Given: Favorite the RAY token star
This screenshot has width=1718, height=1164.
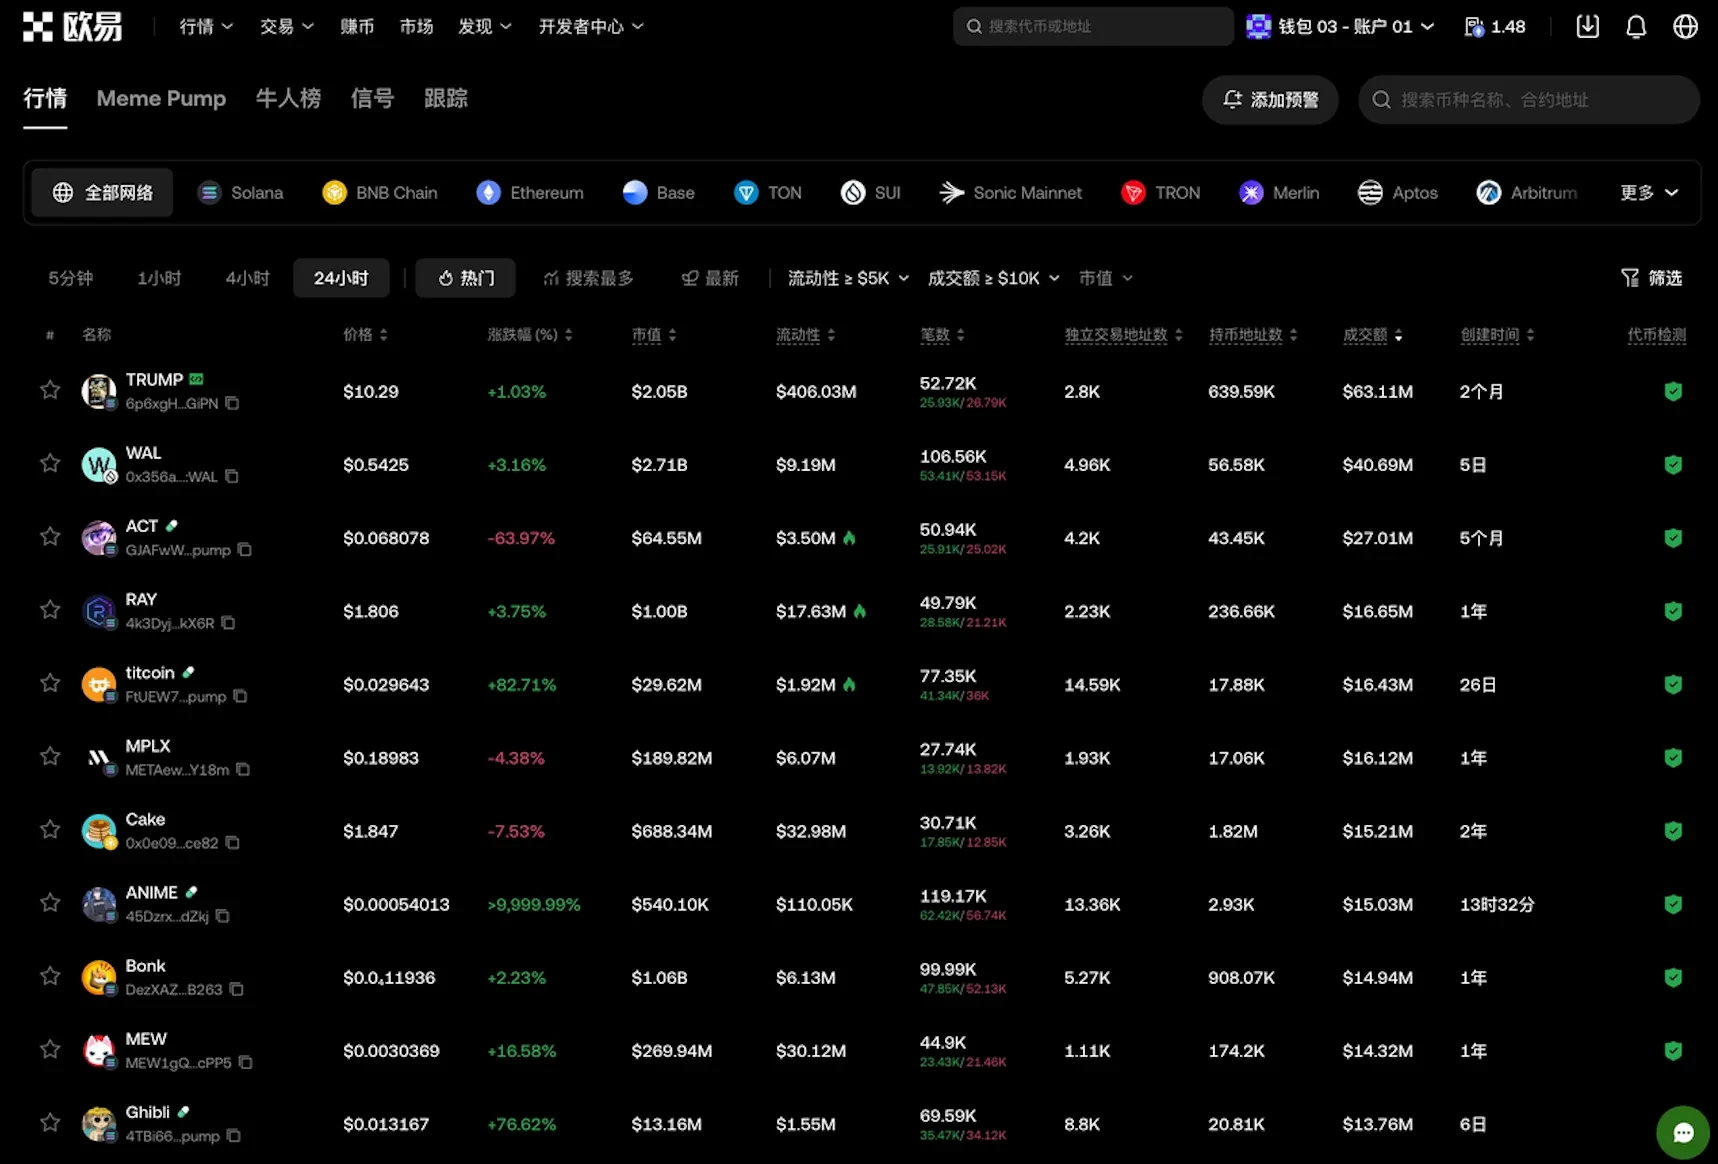Looking at the screenshot, I should (50, 610).
